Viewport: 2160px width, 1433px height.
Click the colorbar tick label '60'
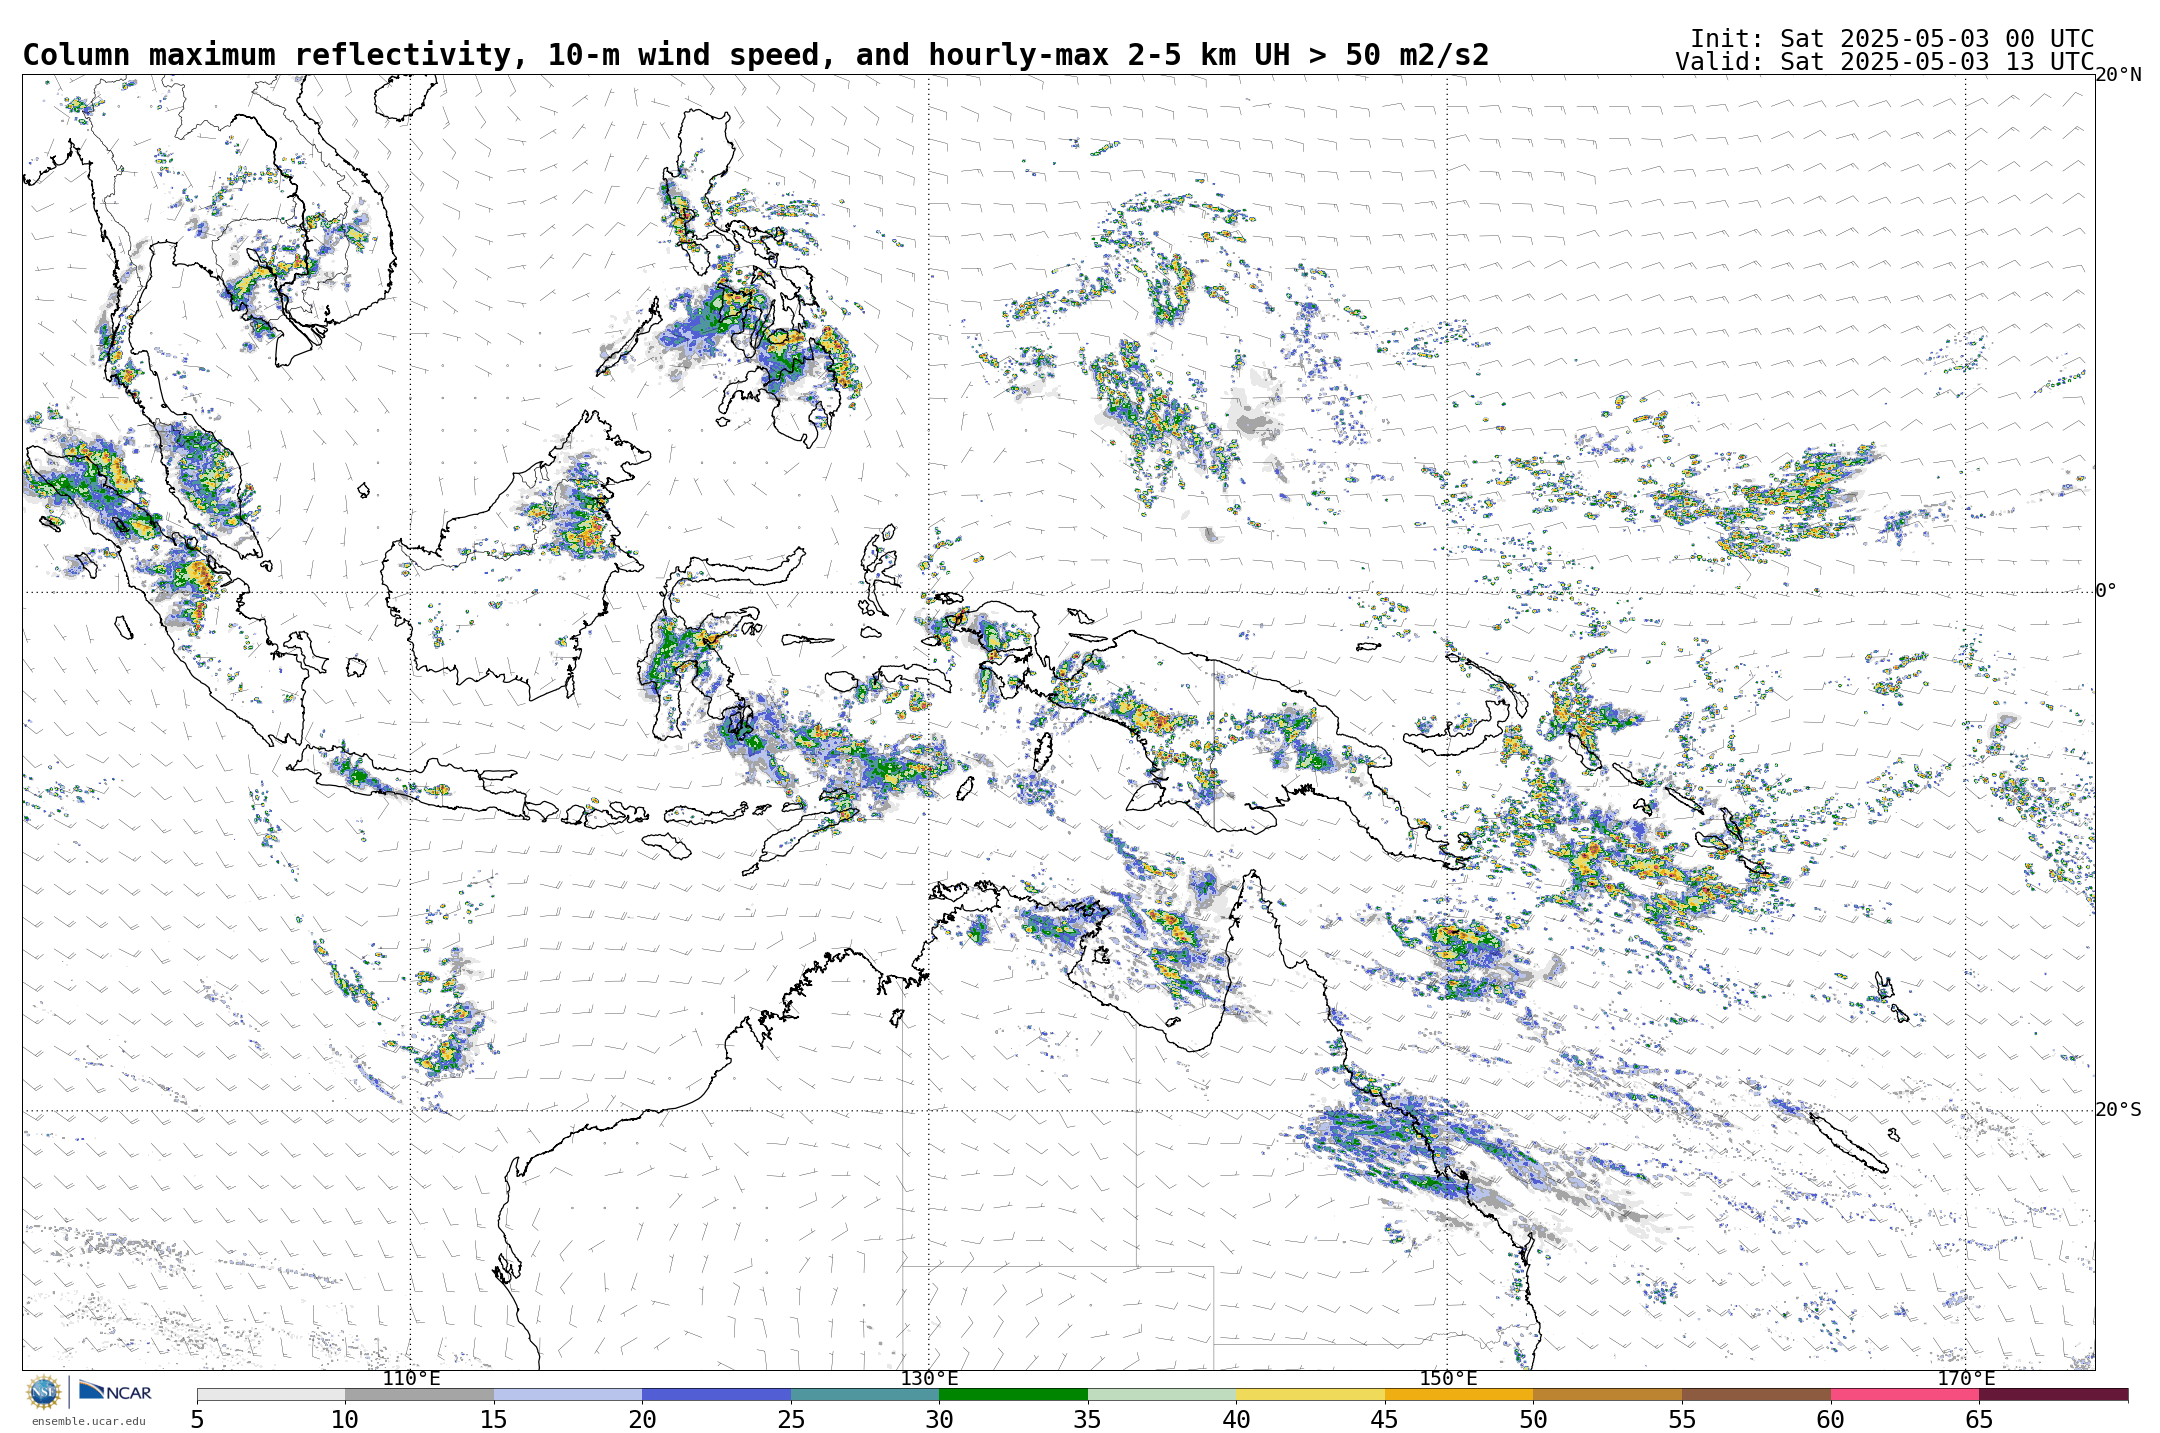coord(1830,1420)
